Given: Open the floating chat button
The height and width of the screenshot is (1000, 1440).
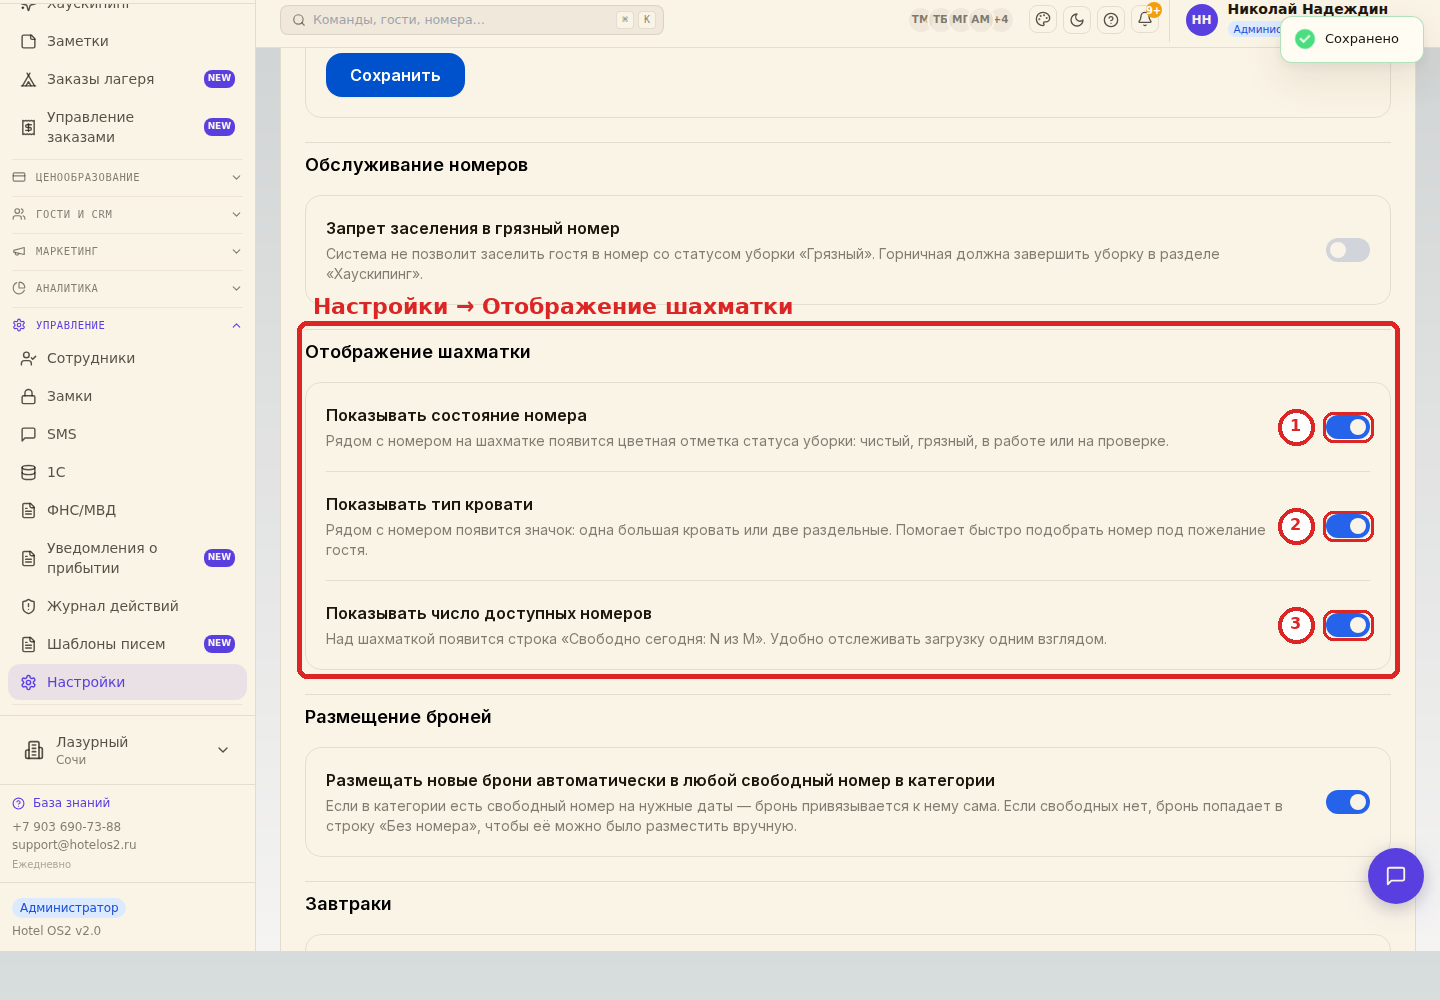Looking at the screenshot, I should click(x=1396, y=876).
